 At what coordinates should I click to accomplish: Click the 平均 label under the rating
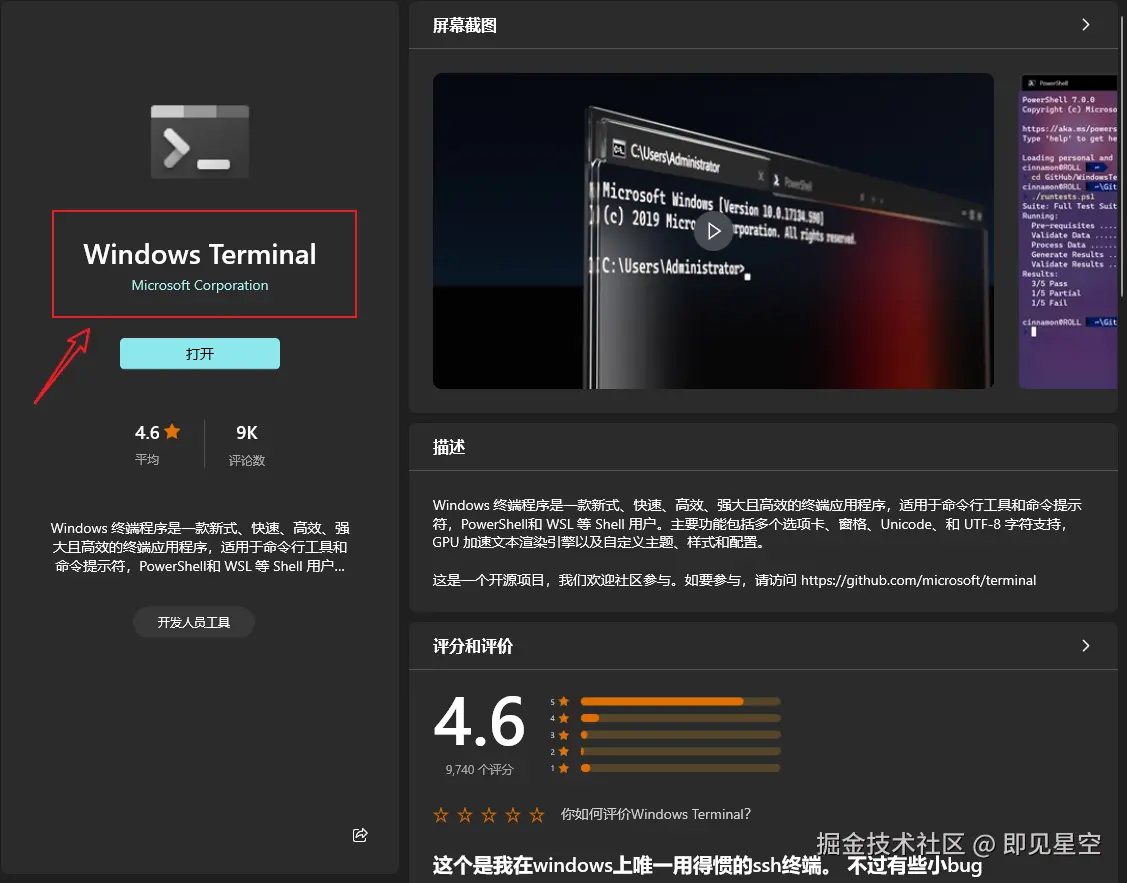pyautogui.click(x=147, y=459)
